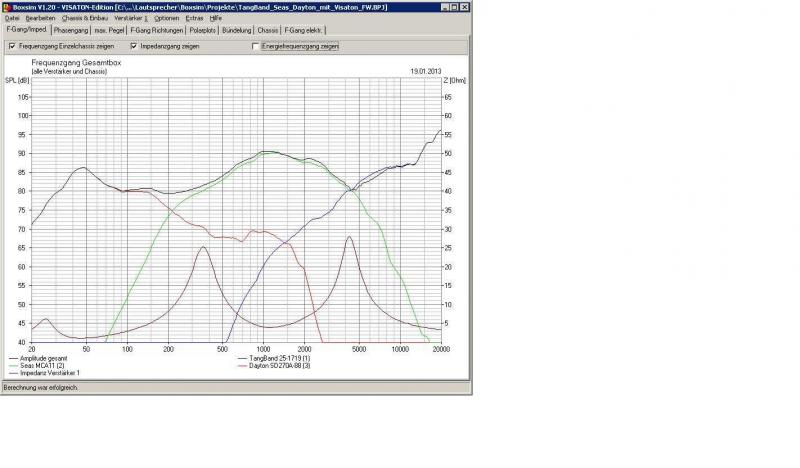
Task: Click the status bar message Berechnung war erfolgreich
Action: tap(41, 388)
